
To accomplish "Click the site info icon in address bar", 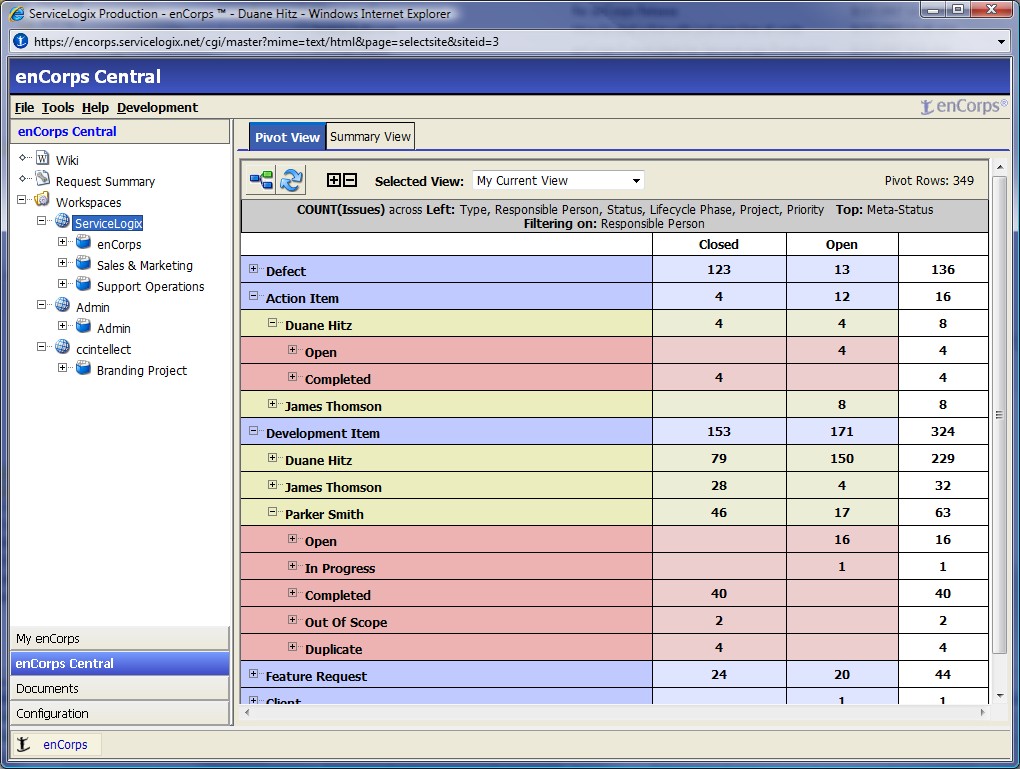I will pos(21,41).
